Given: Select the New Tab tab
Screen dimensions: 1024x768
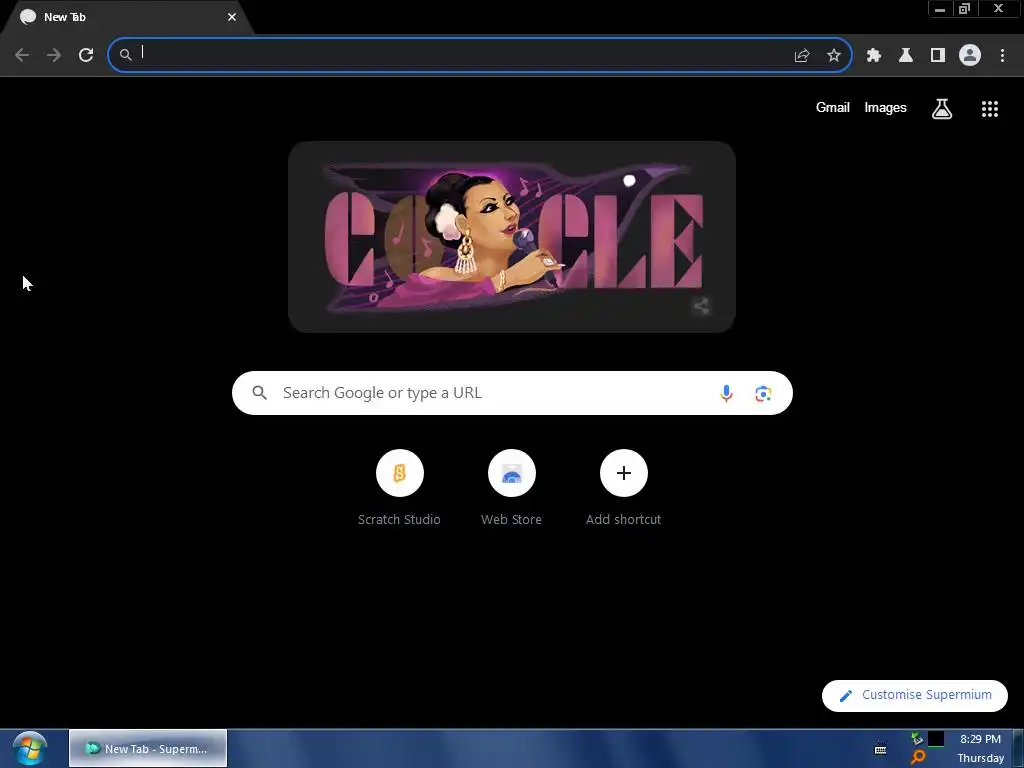Looking at the screenshot, I should (127, 18).
